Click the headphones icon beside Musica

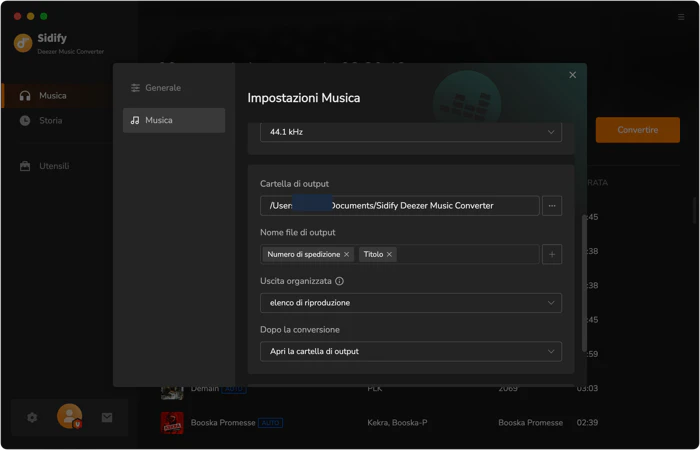click(x=25, y=96)
